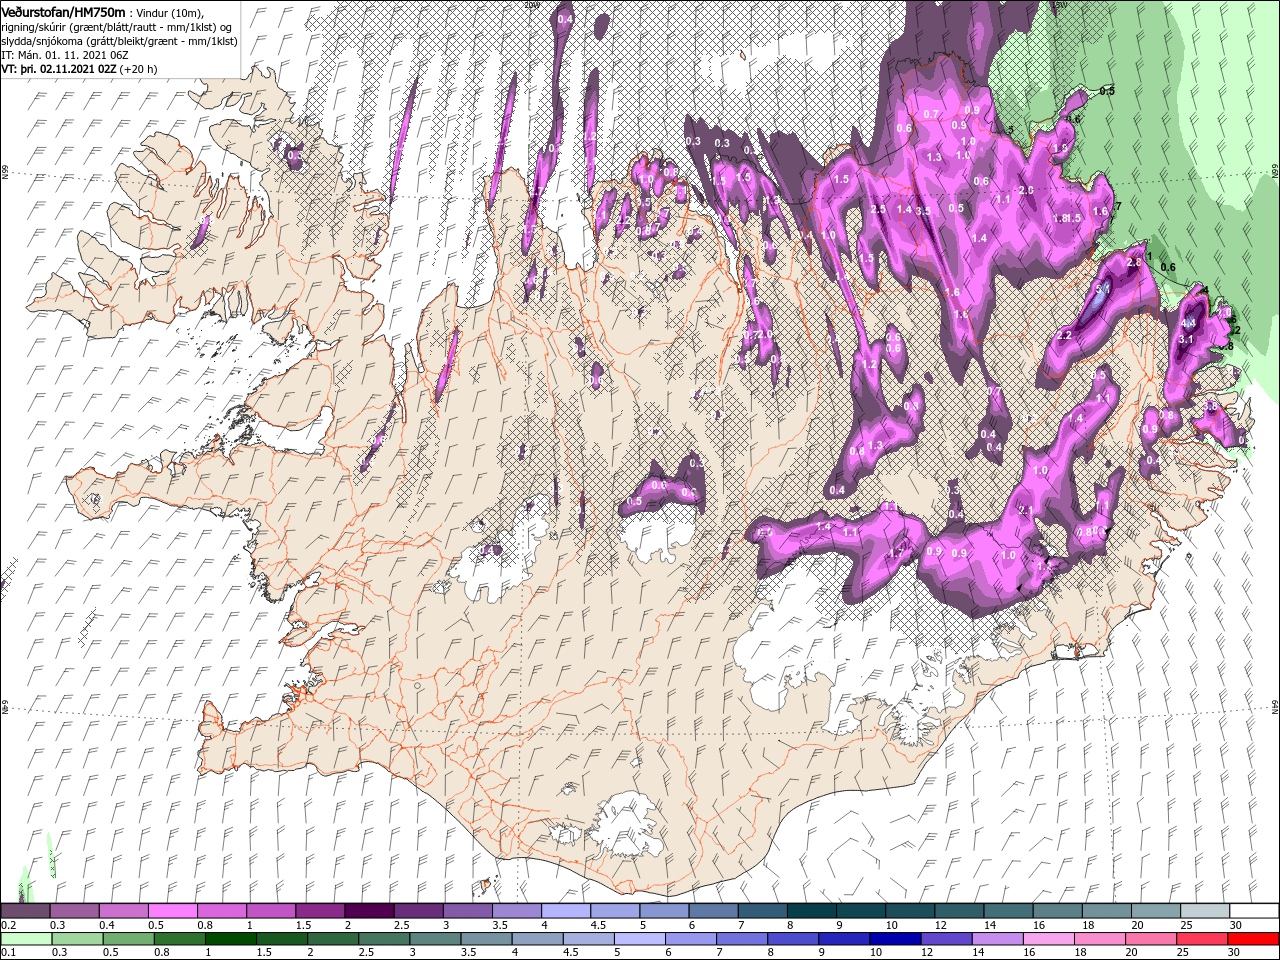1280x960 pixels.
Task: Click the number 3.5 under bottom legend row
Action: click(x=468, y=952)
